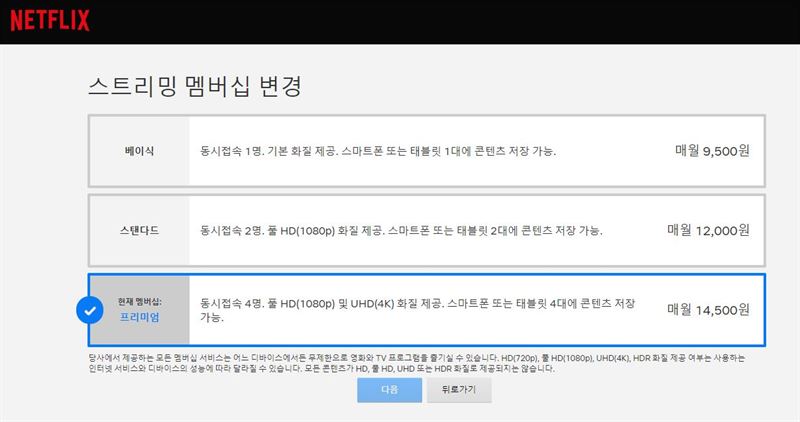Click the 동시접속 4명 Premium plan description
Viewport: 800px width, 422px height.
click(417, 310)
